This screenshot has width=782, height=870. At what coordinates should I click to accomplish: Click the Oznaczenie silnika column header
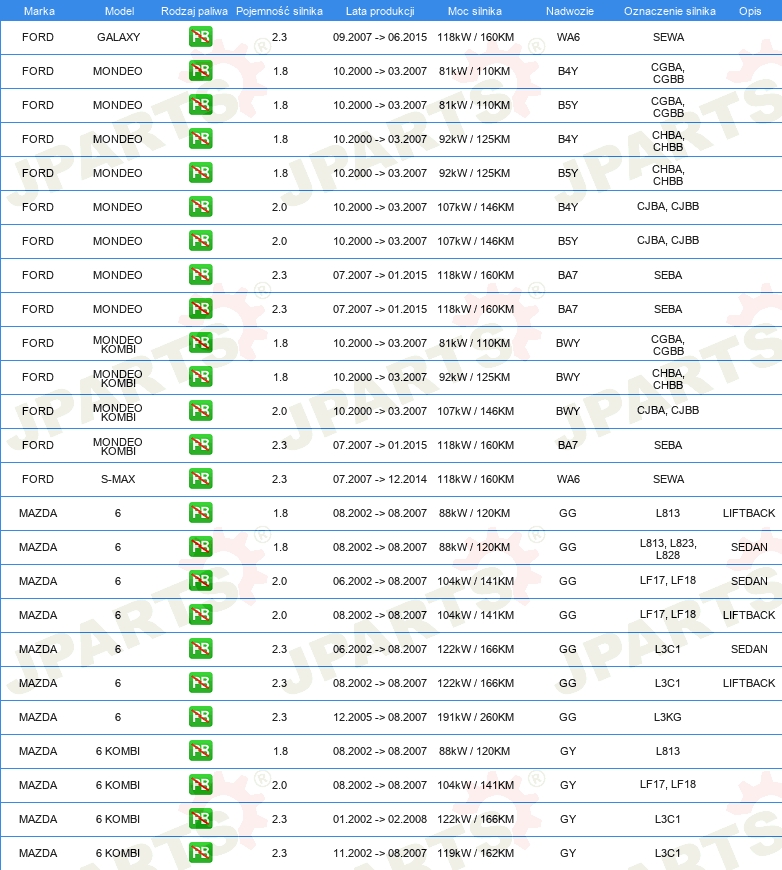pyautogui.click(x=669, y=11)
